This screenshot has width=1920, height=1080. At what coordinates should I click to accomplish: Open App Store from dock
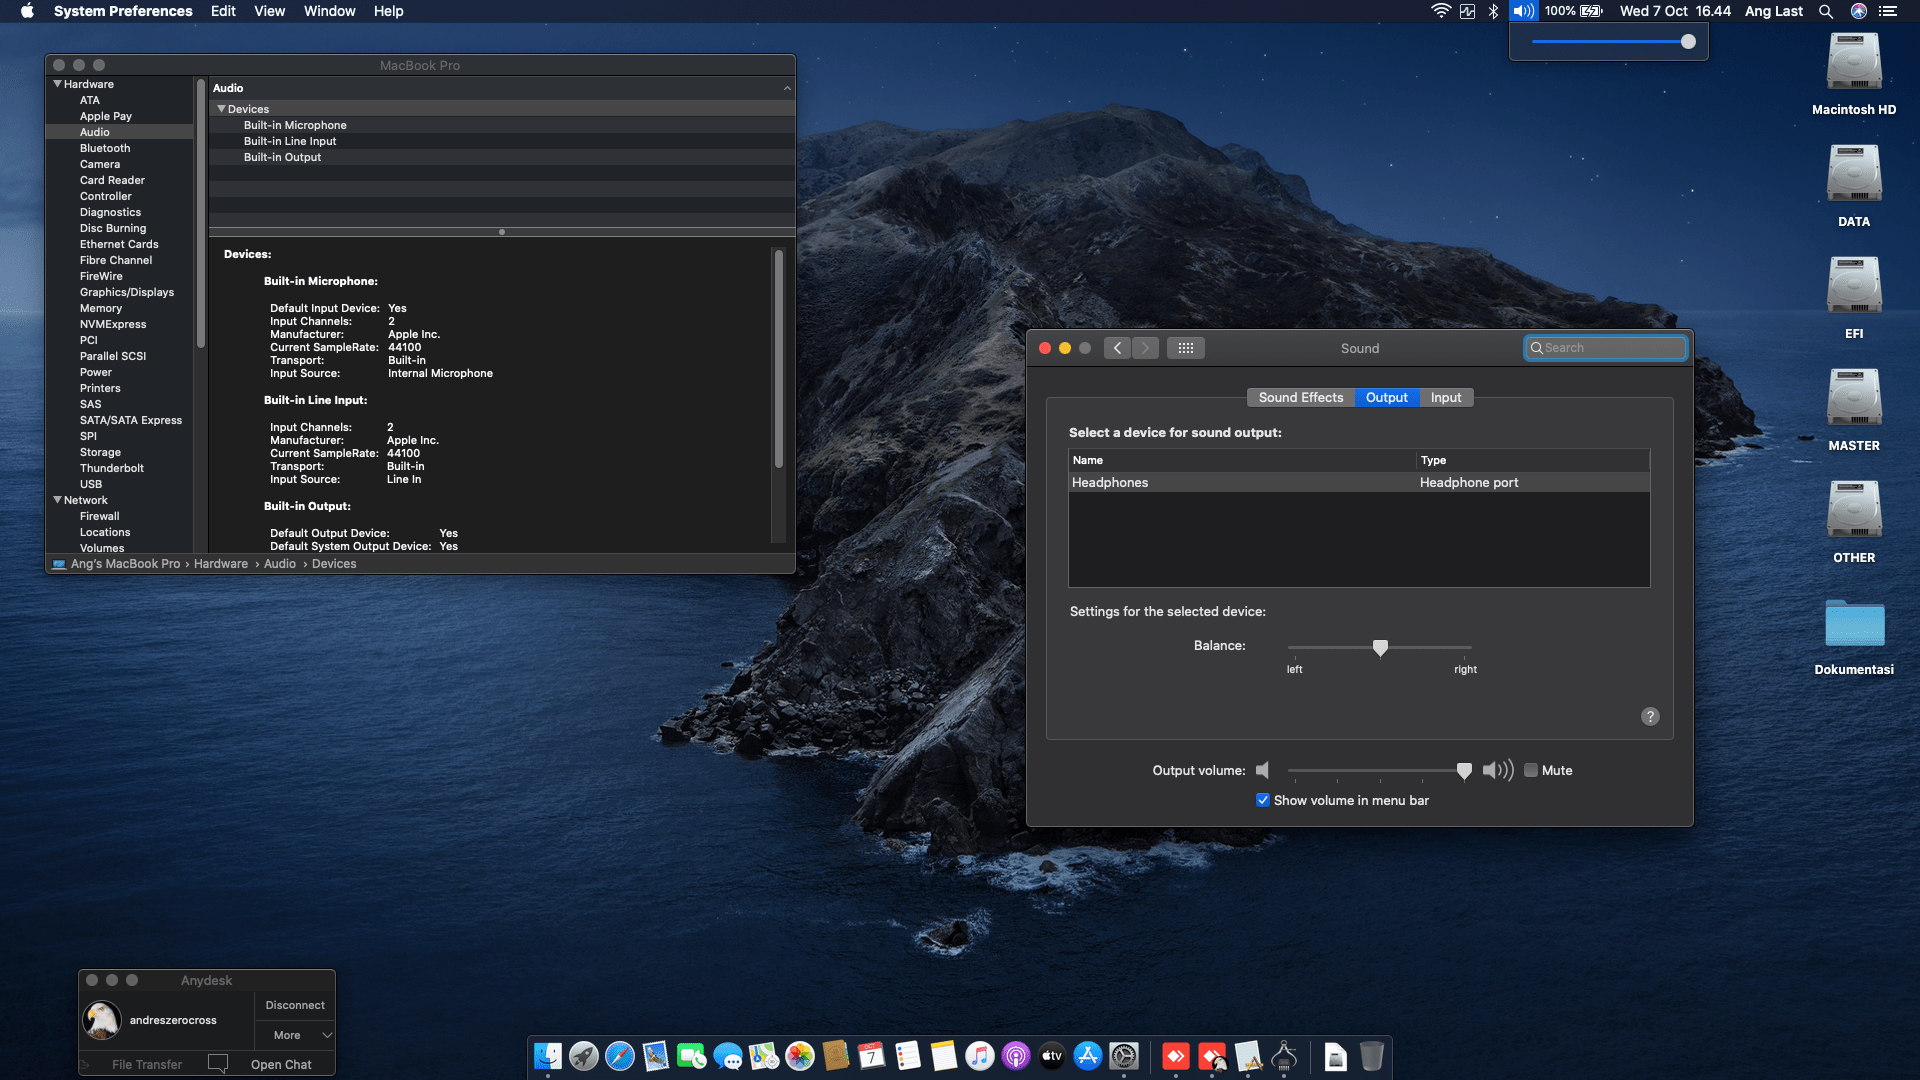coord(1088,1056)
